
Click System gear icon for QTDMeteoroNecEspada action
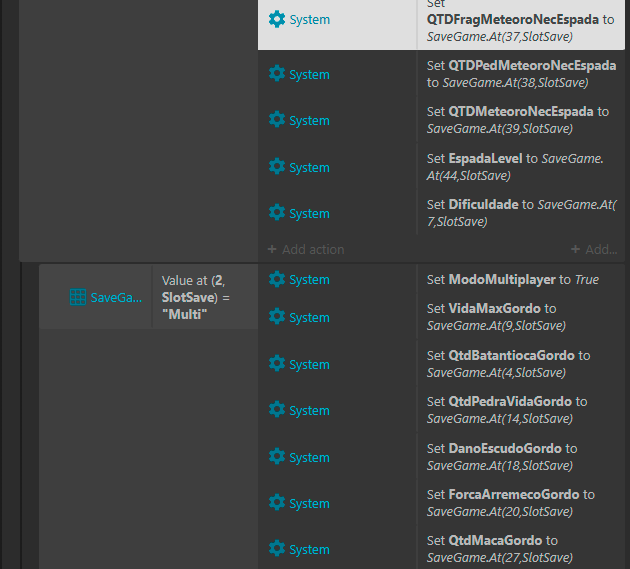(x=277, y=120)
